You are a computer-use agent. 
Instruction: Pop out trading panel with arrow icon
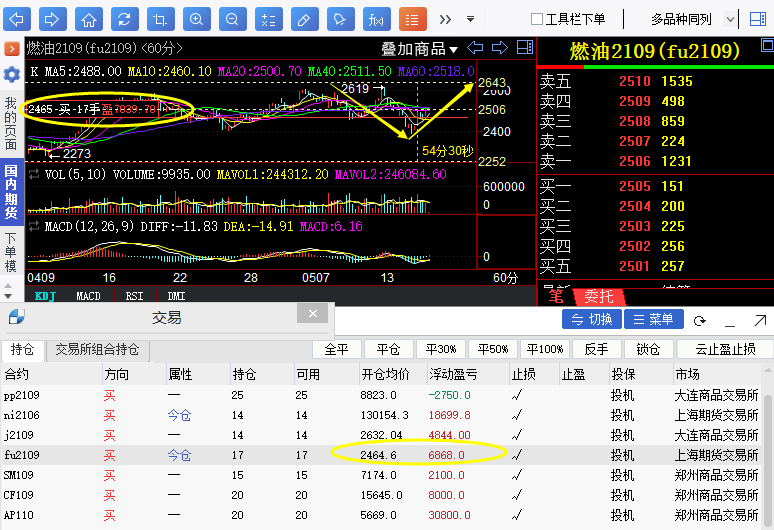pos(760,321)
